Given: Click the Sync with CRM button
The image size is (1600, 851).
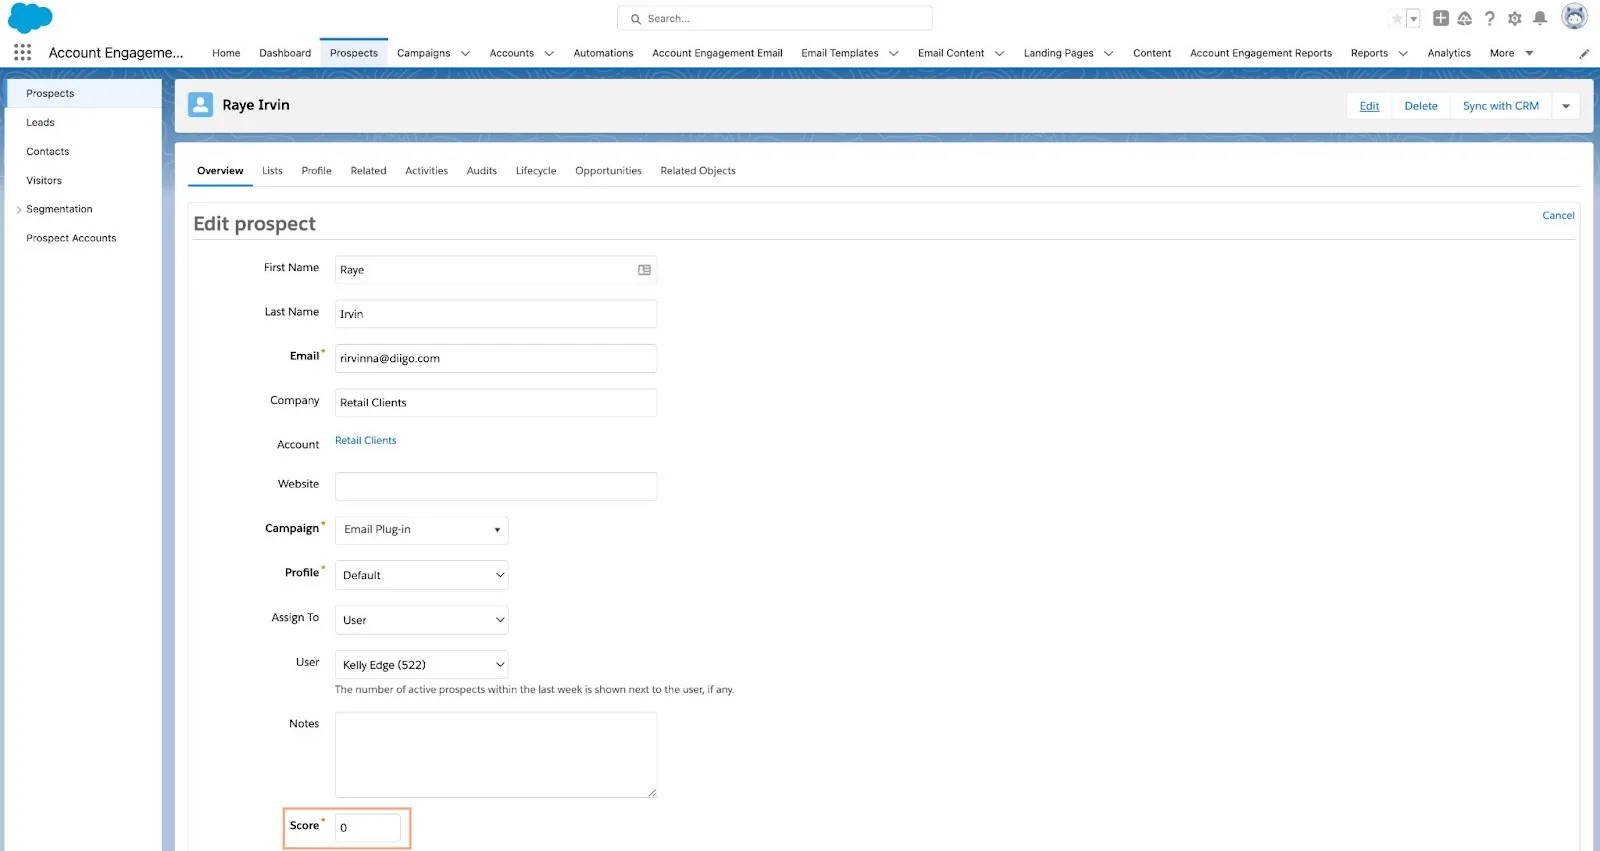Looking at the screenshot, I should [1500, 106].
